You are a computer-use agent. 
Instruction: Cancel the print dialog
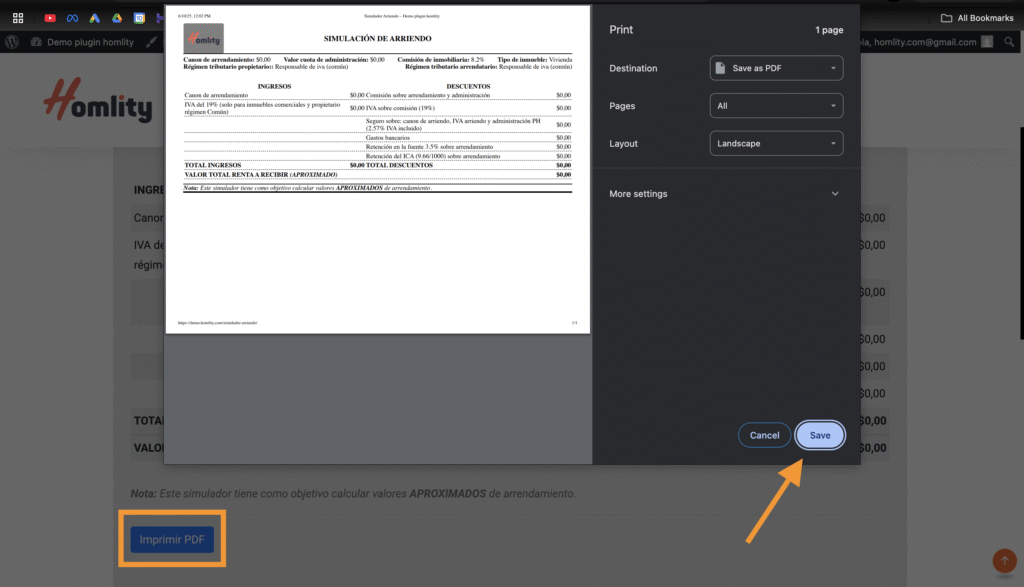(764, 436)
